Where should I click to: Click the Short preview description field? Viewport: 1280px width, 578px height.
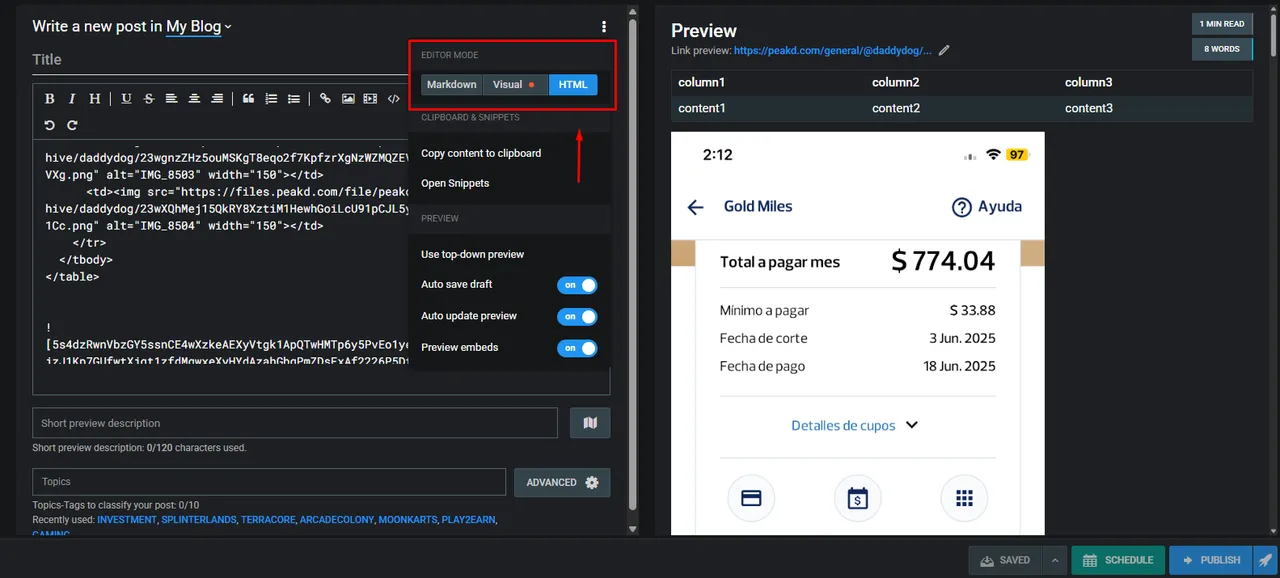[295, 423]
